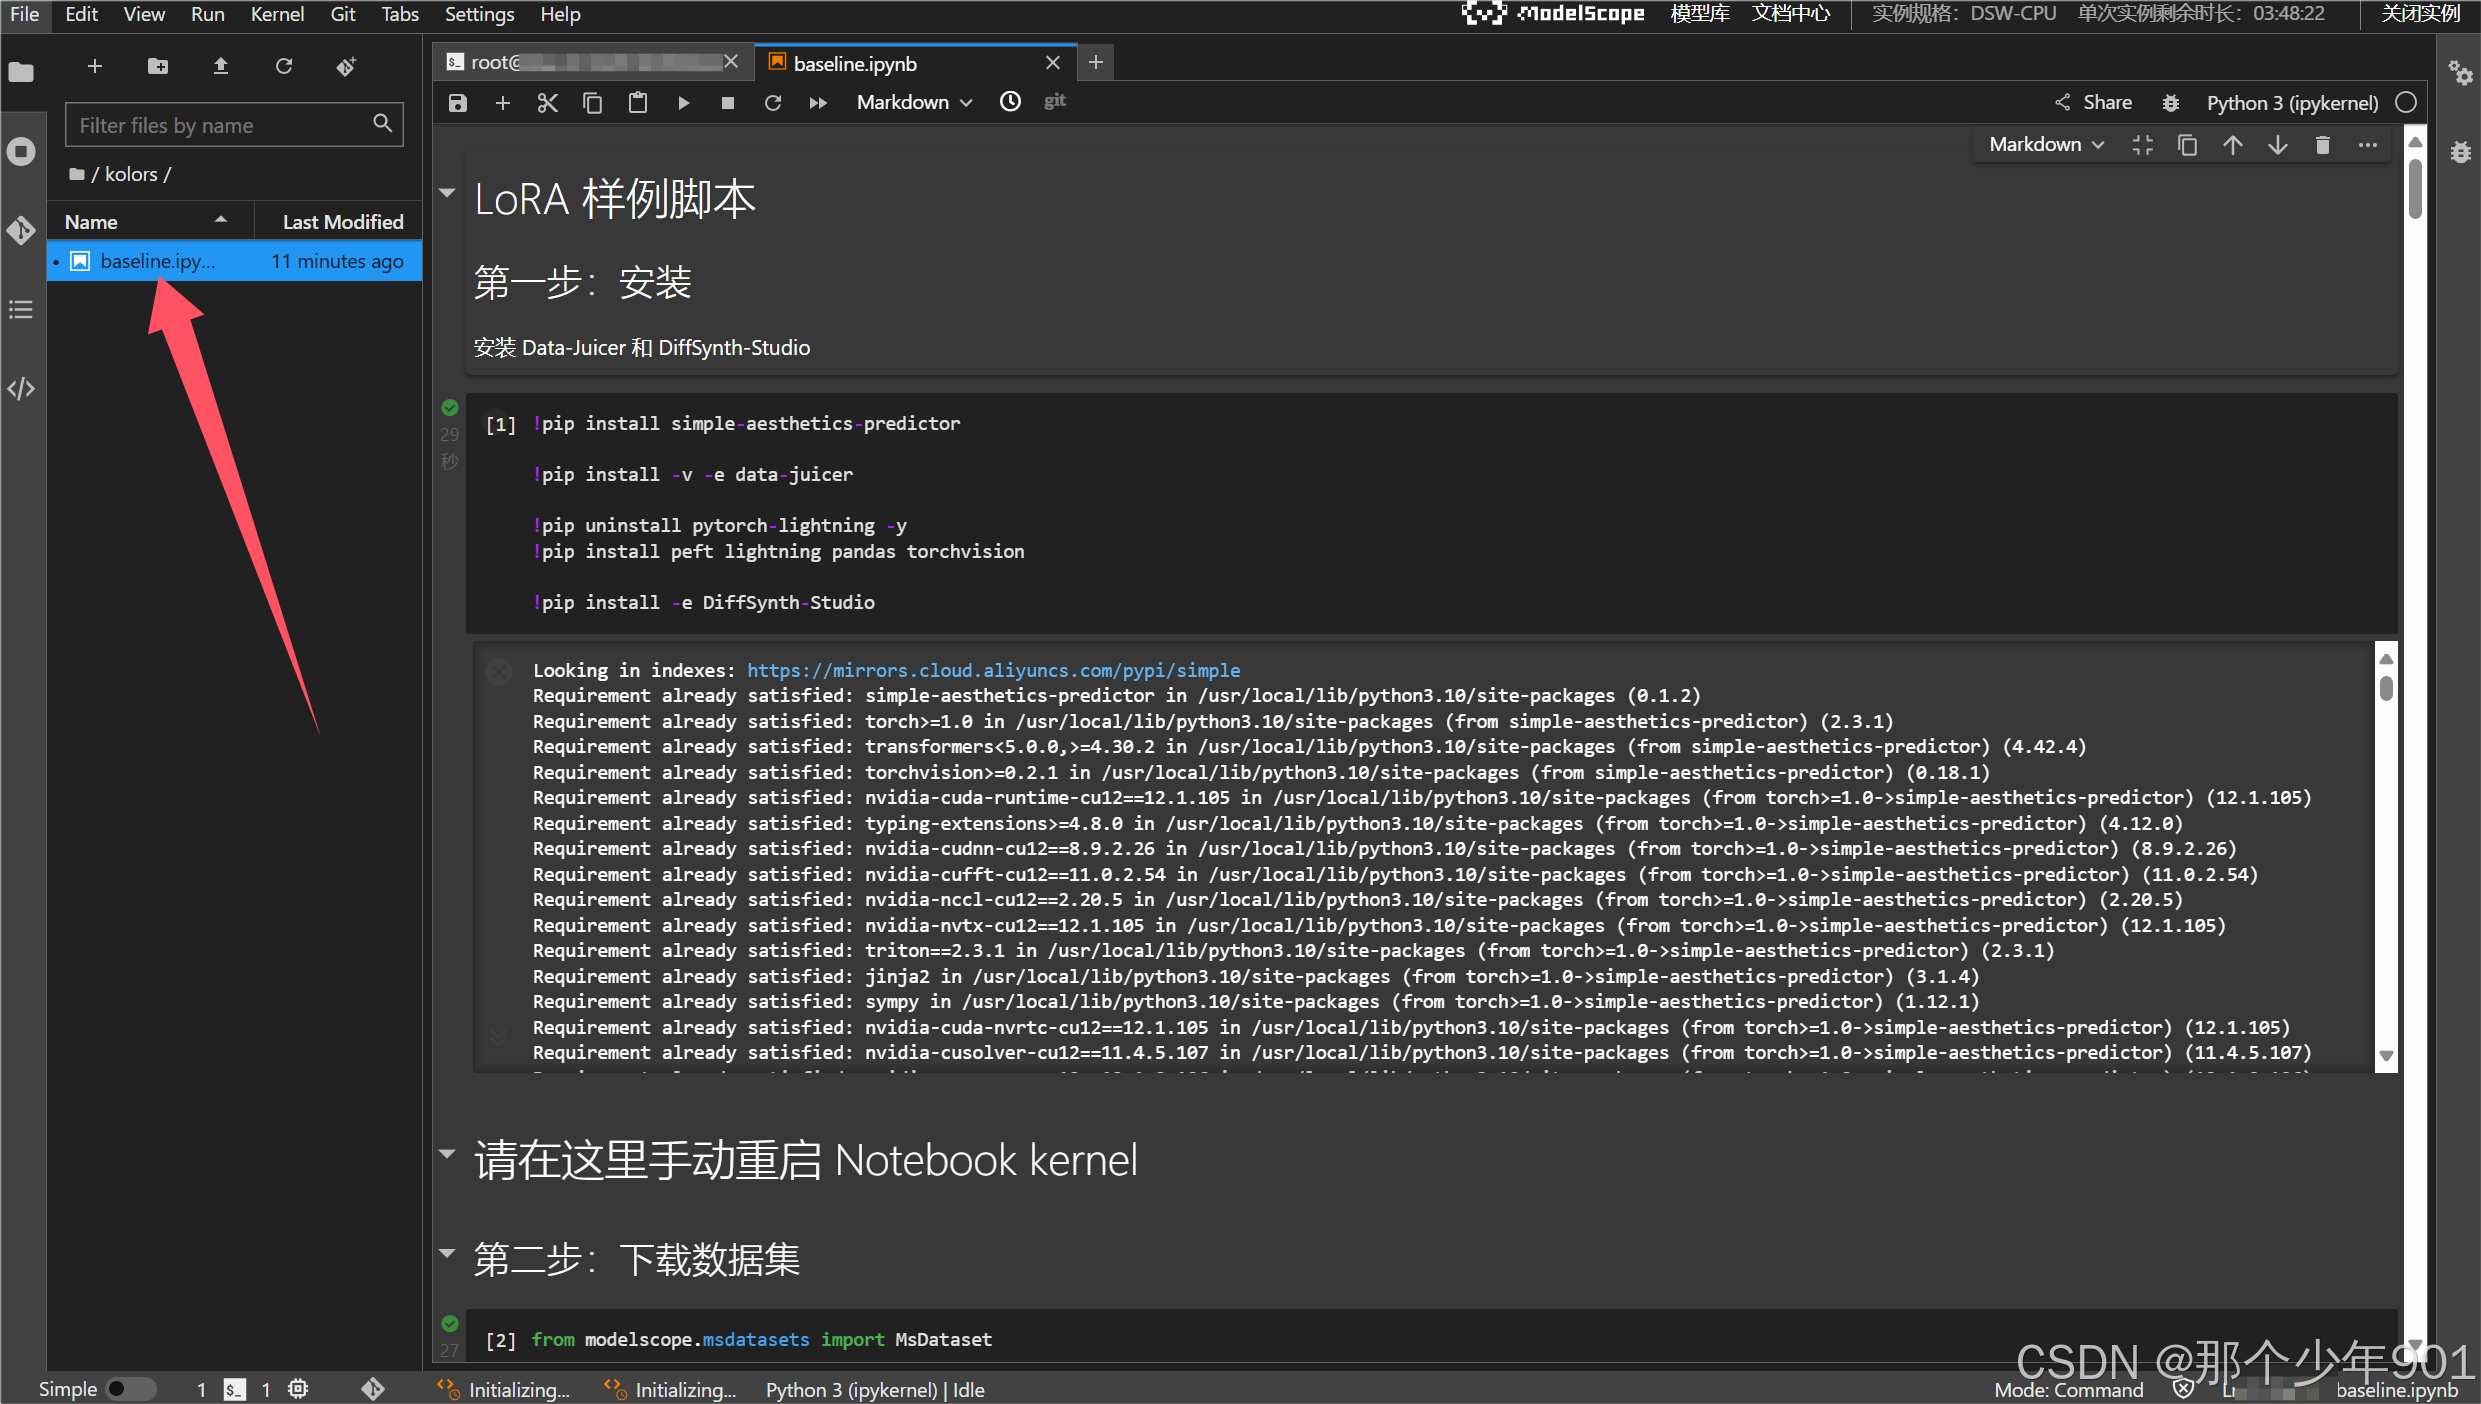This screenshot has height=1404, width=2481.
Task: Open the cell toolbar more options
Action: (x=2367, y=145)
